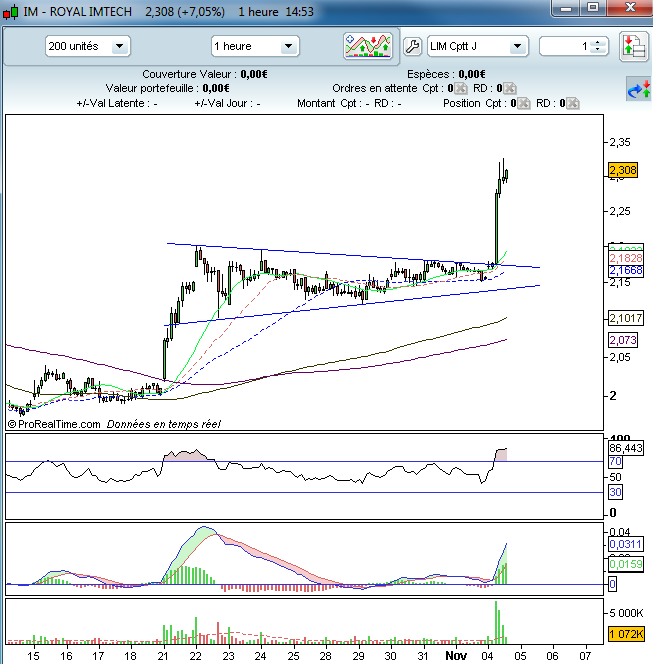
Task: Close the ROYAL IMTECH chart window
Action: 630,8
